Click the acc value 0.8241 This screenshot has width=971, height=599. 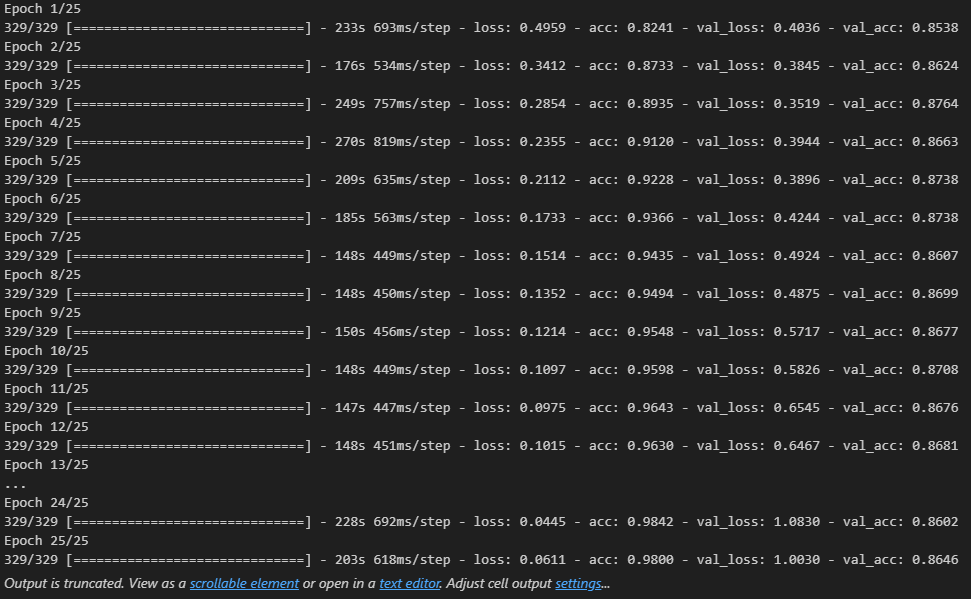coord(650,28)
